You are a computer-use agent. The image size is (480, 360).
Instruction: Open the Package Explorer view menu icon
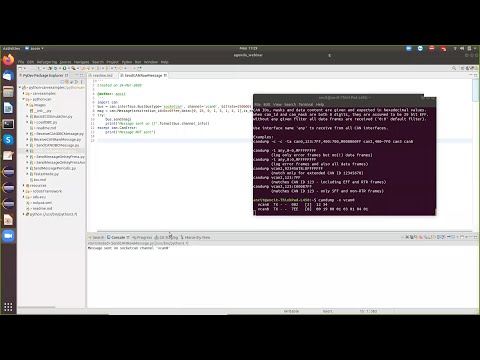(x=81, y=82)
